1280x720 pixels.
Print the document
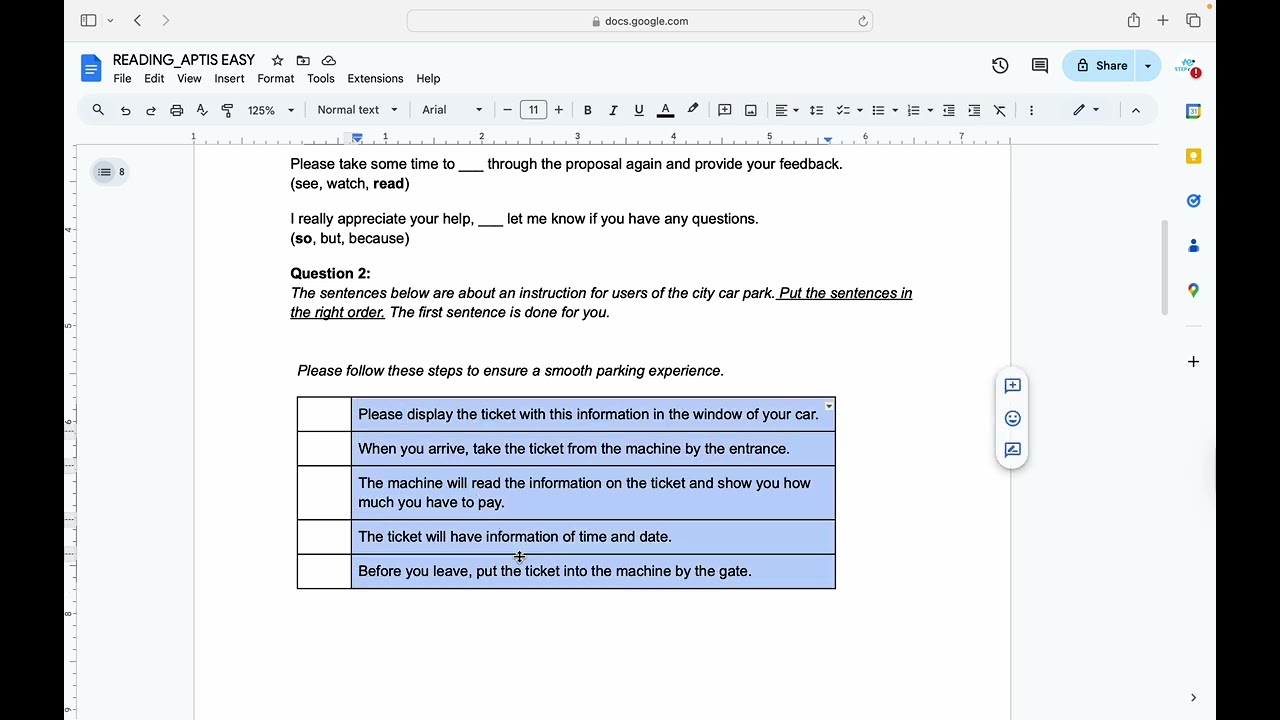(x=177, y=110)
